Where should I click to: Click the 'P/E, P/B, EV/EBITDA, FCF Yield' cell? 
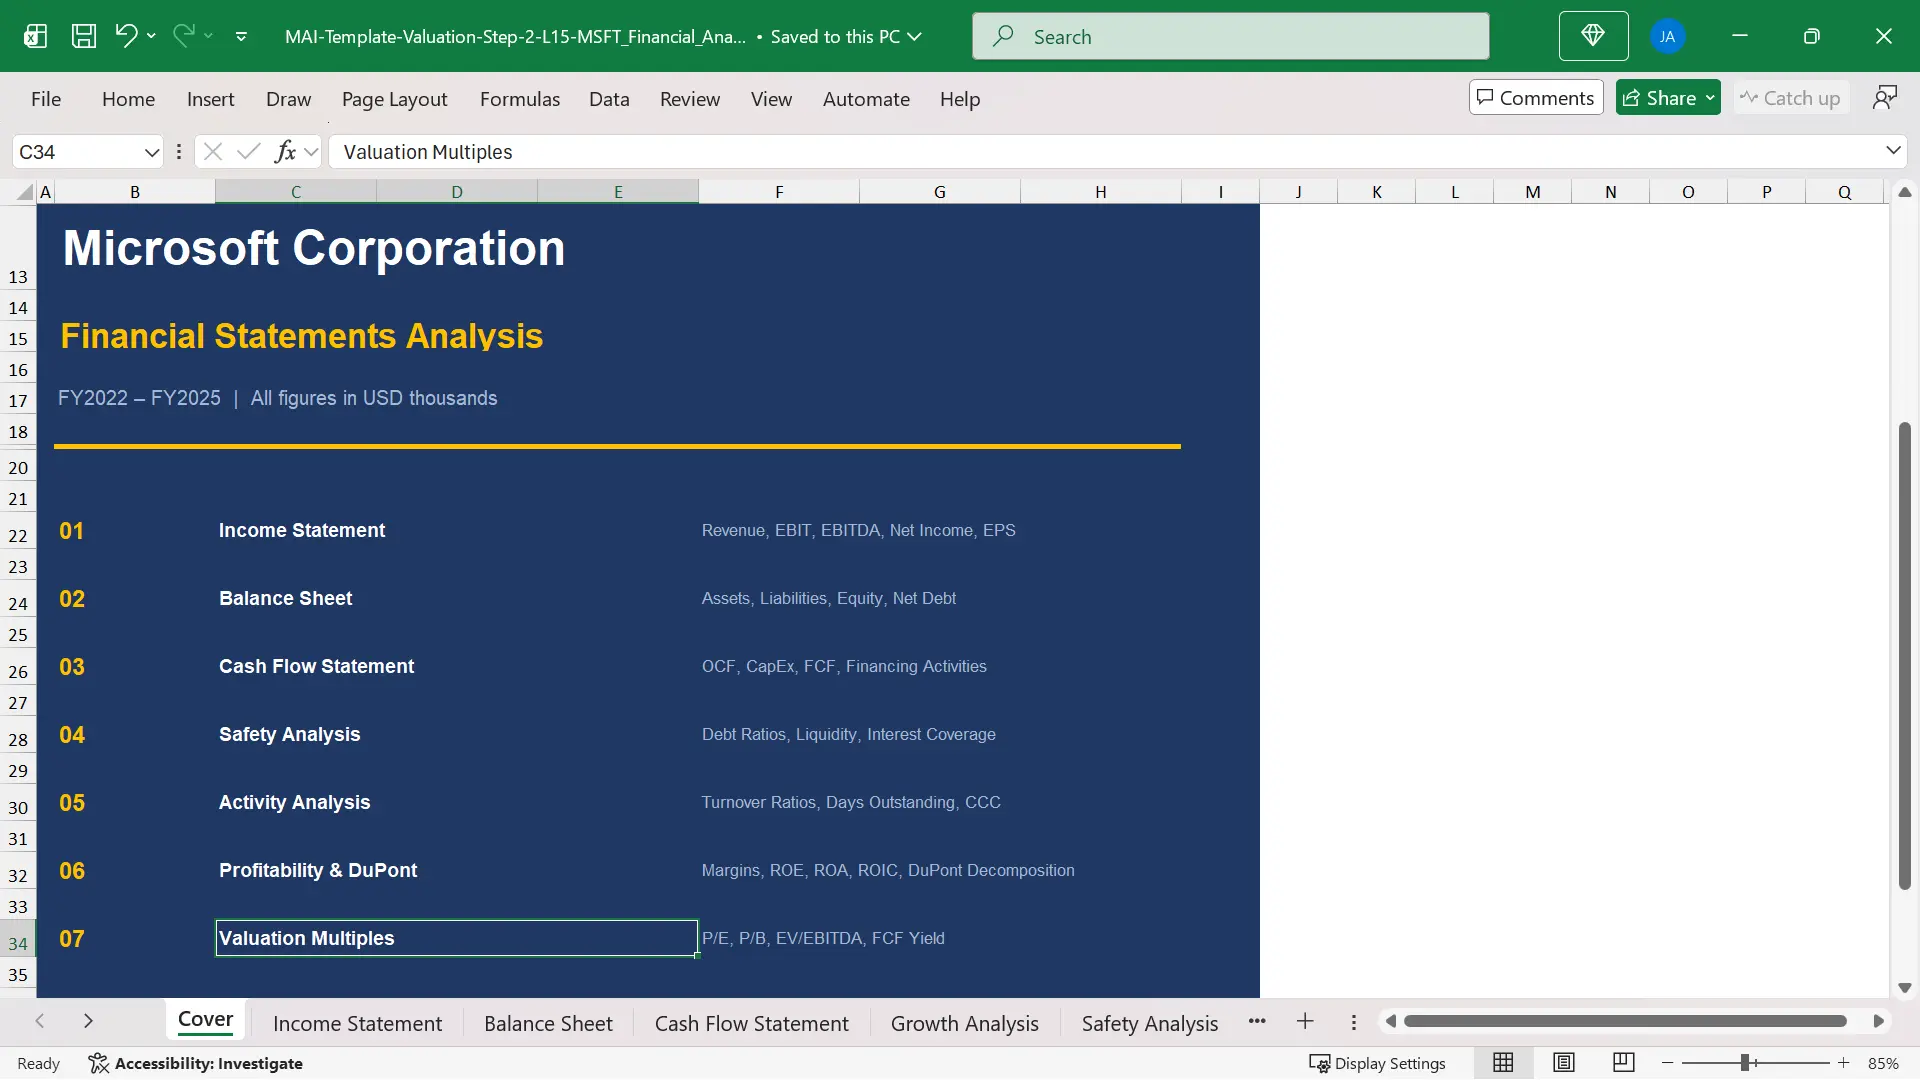[823, 939]
